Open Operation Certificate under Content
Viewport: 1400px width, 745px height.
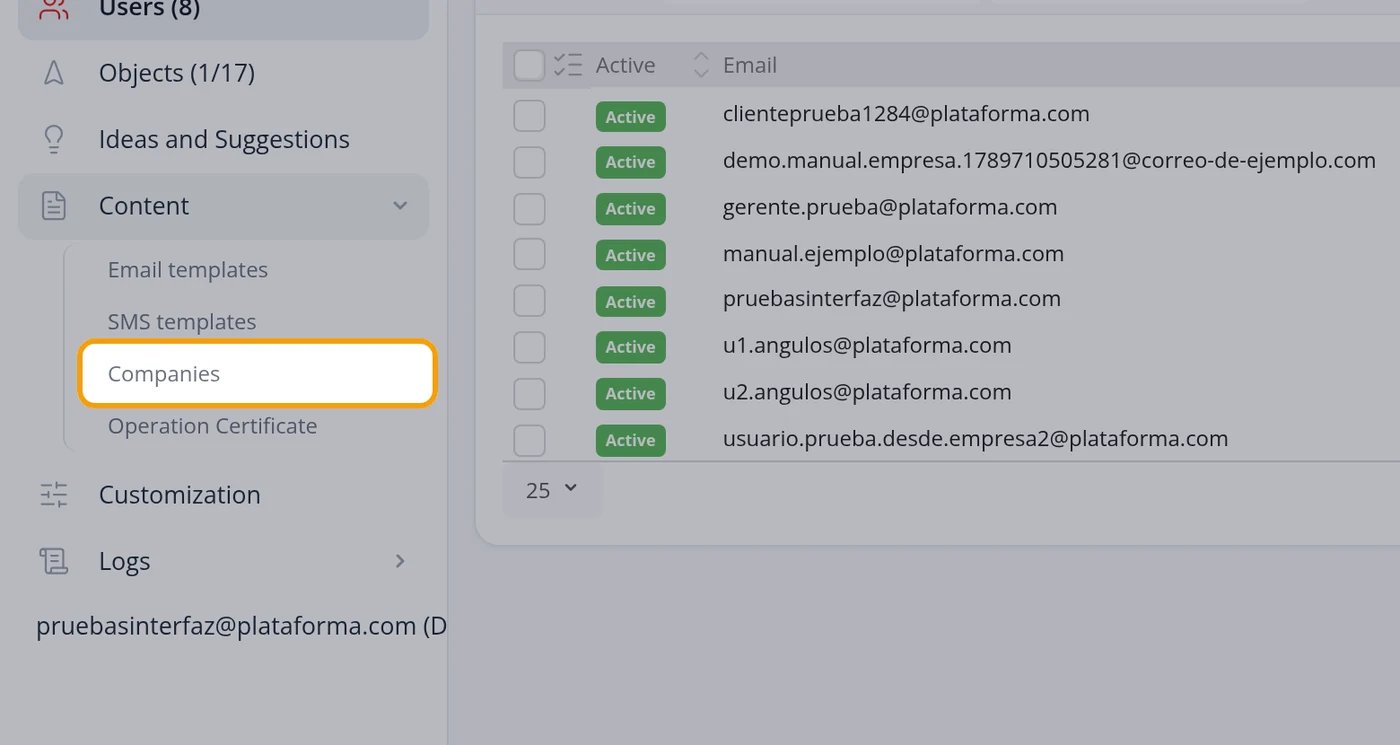(x=212, y=426)
